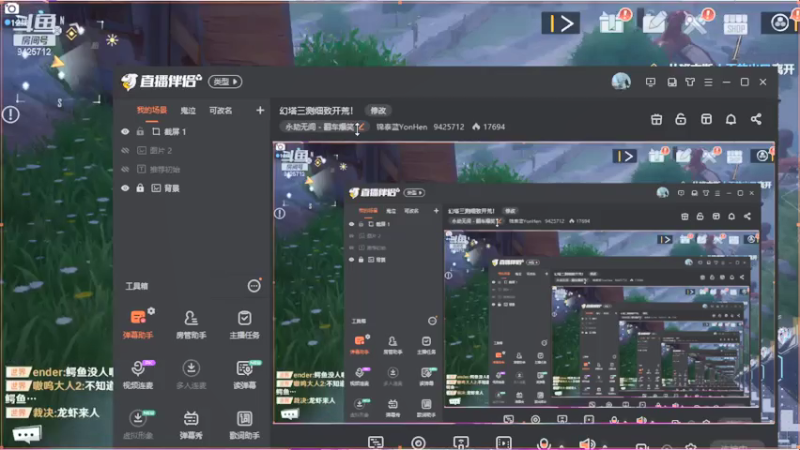This screenshot has width=800, height=450.
Task: Click the skip arrow icon in game HUD
Action: click(x=561, y=23)
